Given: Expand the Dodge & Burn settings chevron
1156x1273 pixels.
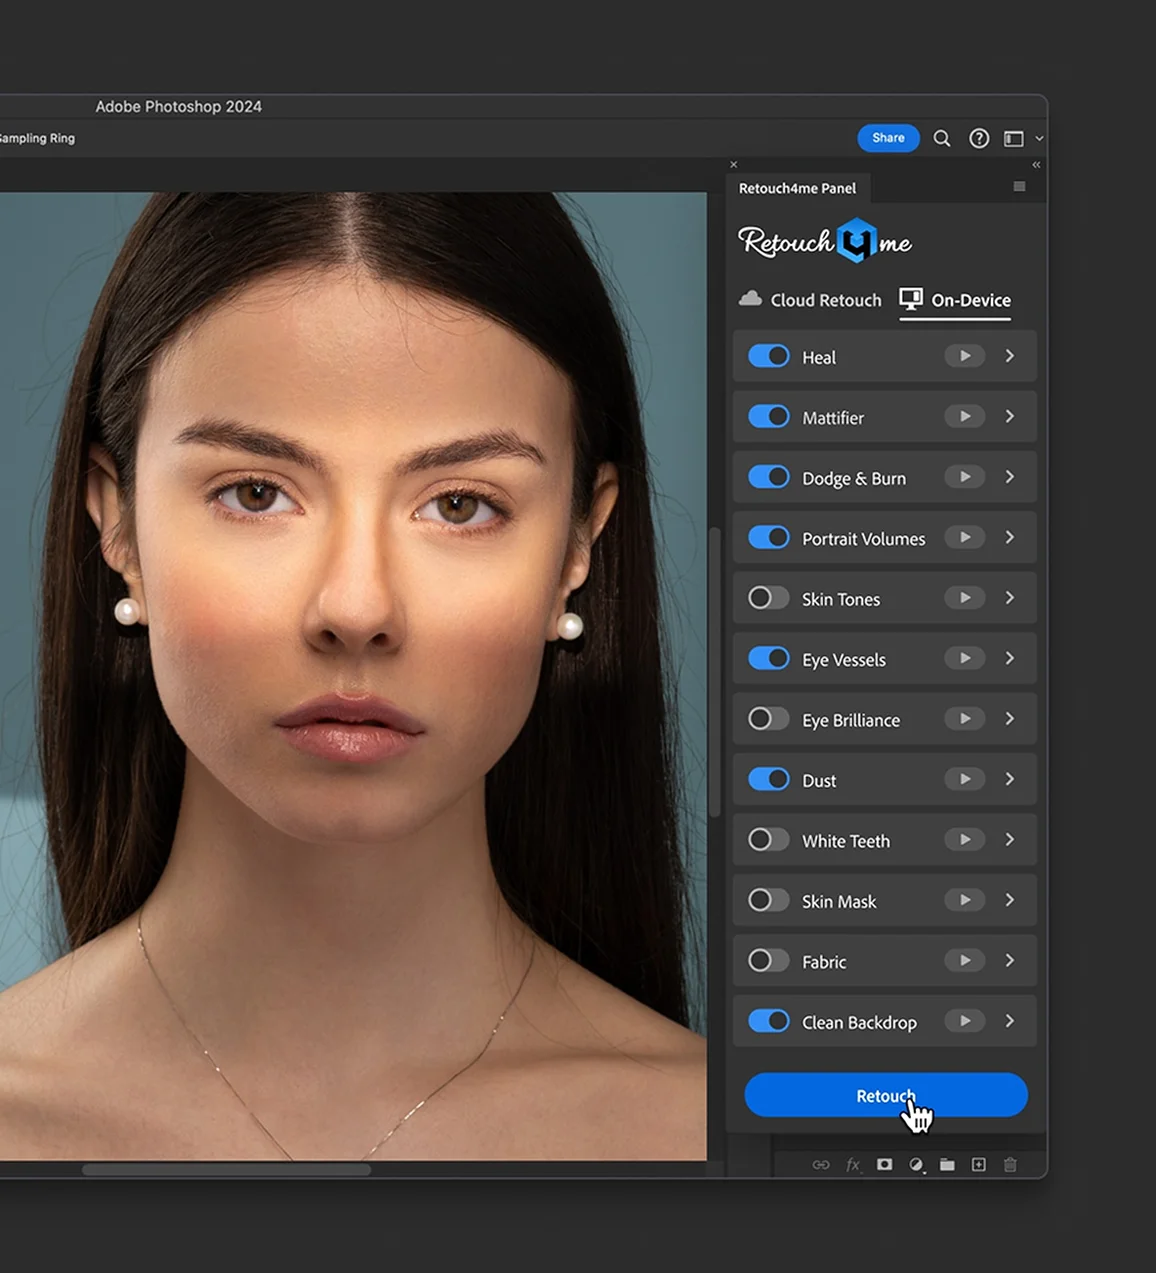Looking at the screenshot, I should coord(1010,477).
